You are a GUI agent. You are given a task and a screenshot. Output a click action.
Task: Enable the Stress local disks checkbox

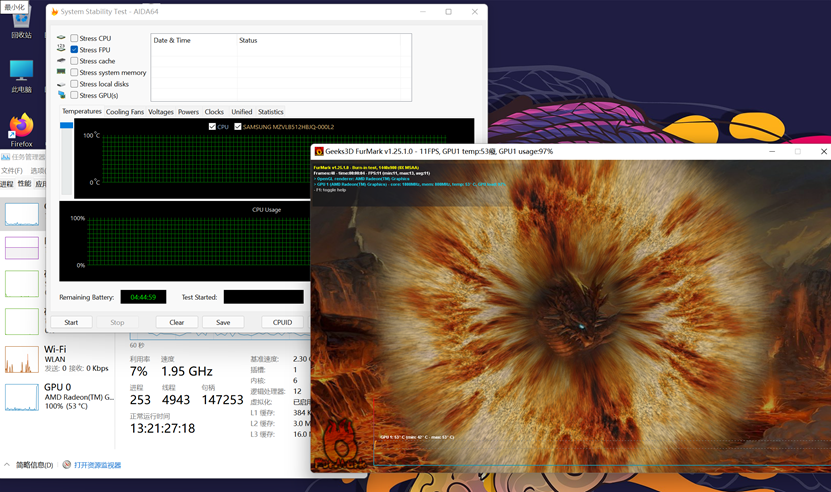click(x=74, y=84)
